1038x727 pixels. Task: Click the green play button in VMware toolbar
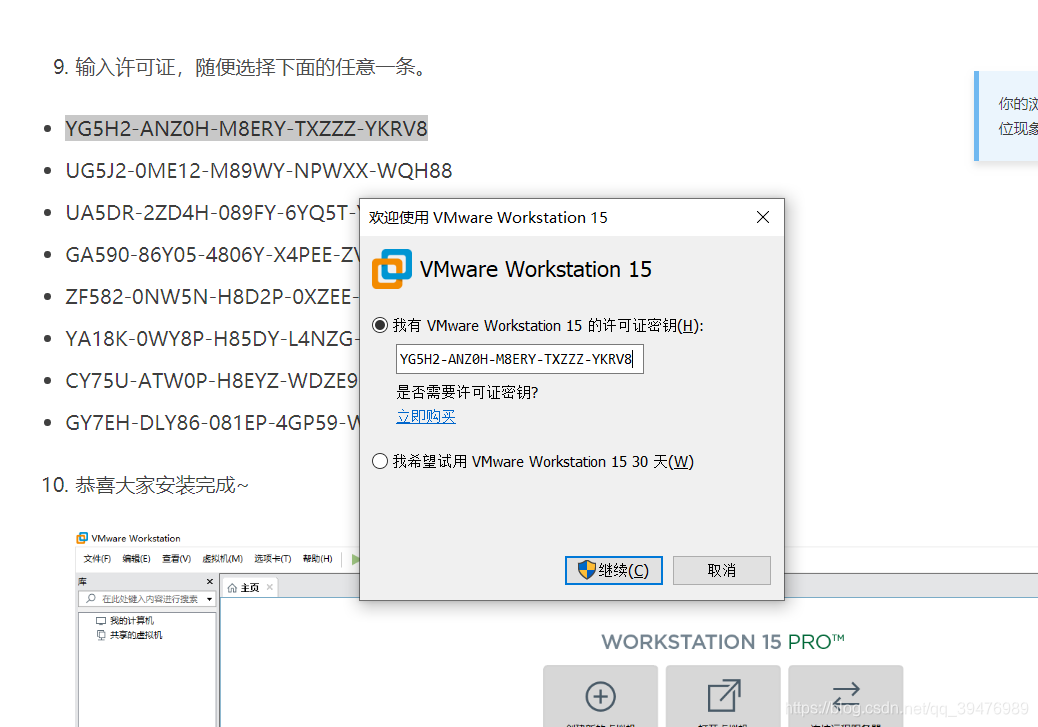point(355,559)
